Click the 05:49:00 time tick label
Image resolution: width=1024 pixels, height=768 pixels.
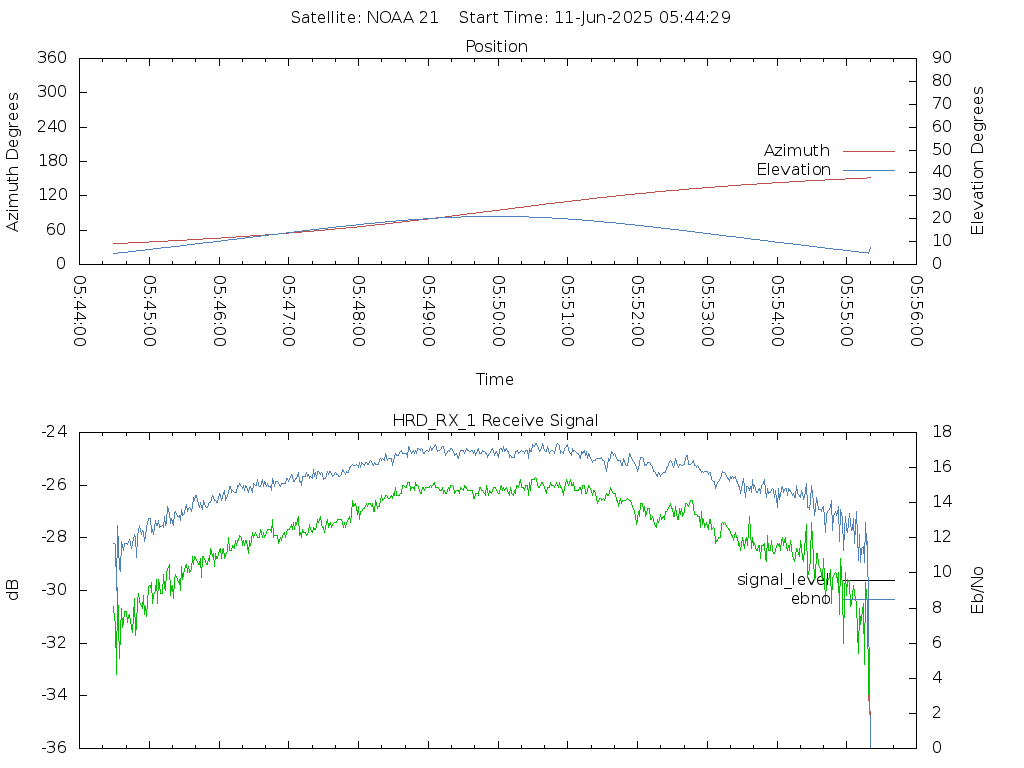click(x=428, y=311)
